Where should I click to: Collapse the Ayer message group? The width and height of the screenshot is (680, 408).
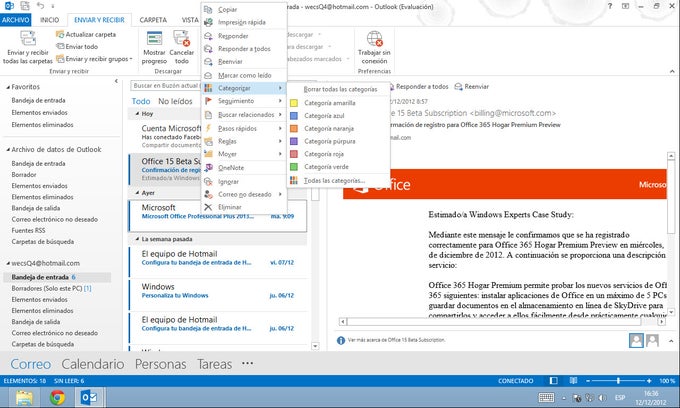click(137, 193)
